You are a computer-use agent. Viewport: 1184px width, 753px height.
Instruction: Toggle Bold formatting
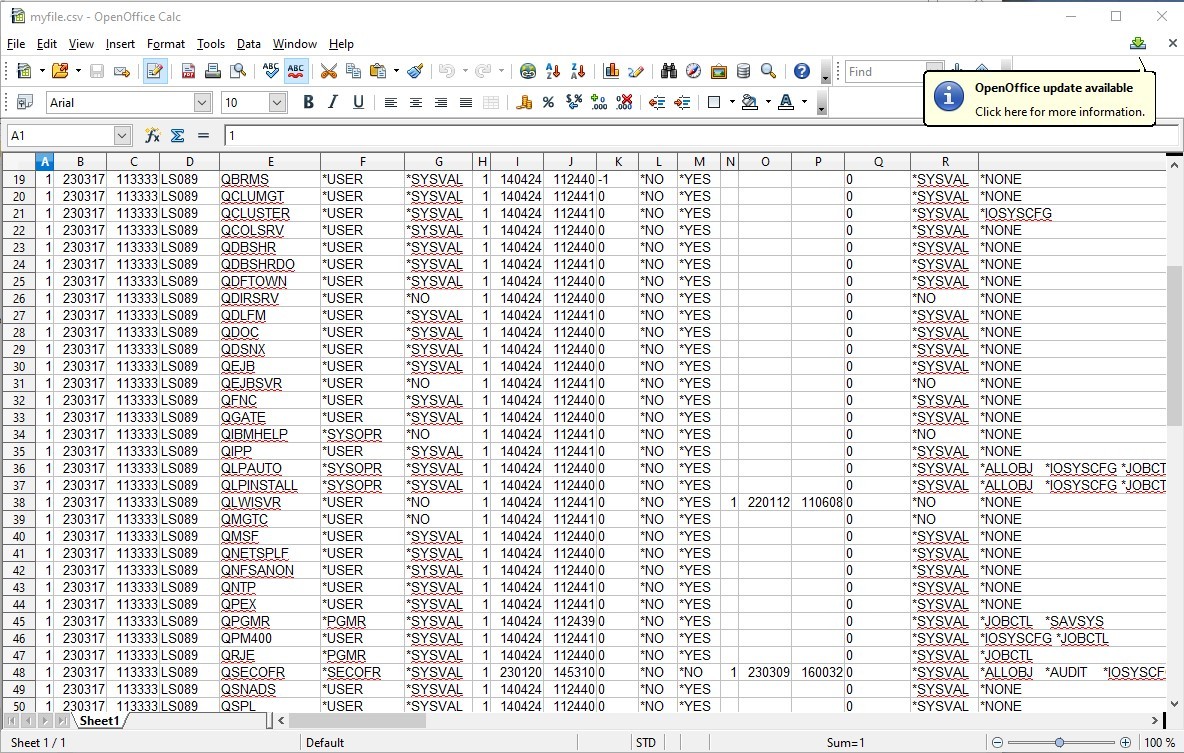point(308,102)
